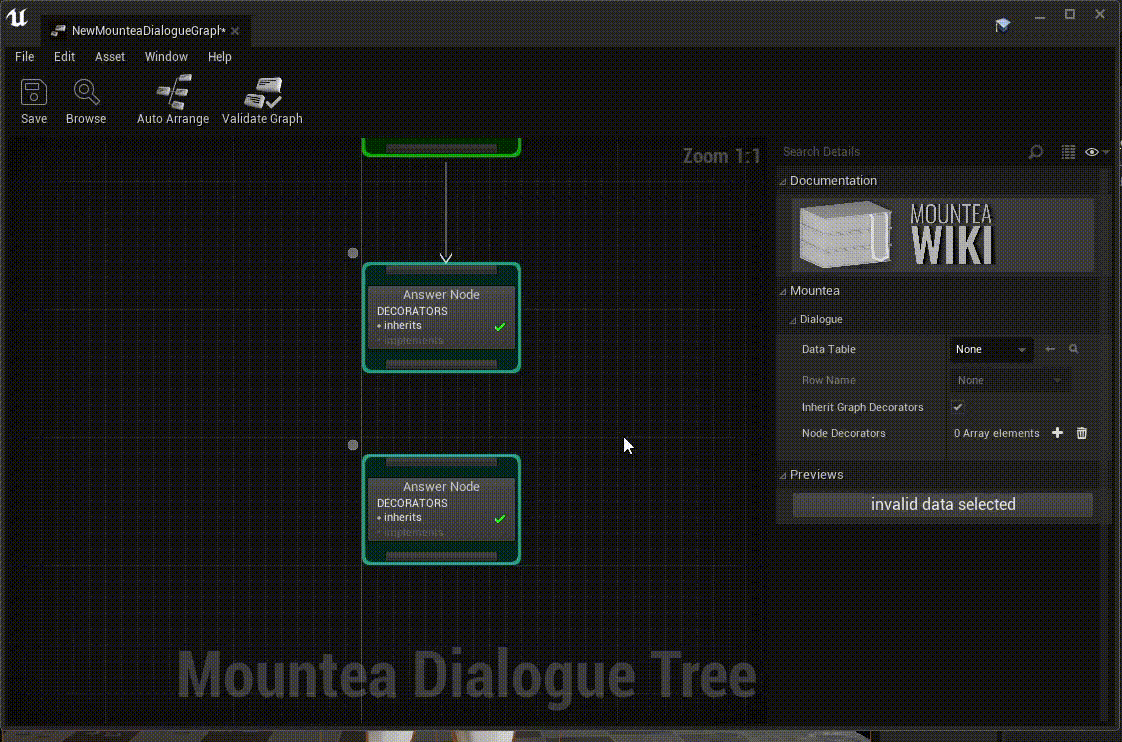Open the Data Table None dropdown
The width and height of the screenshot is (1122, 742).
click(991, 349)
